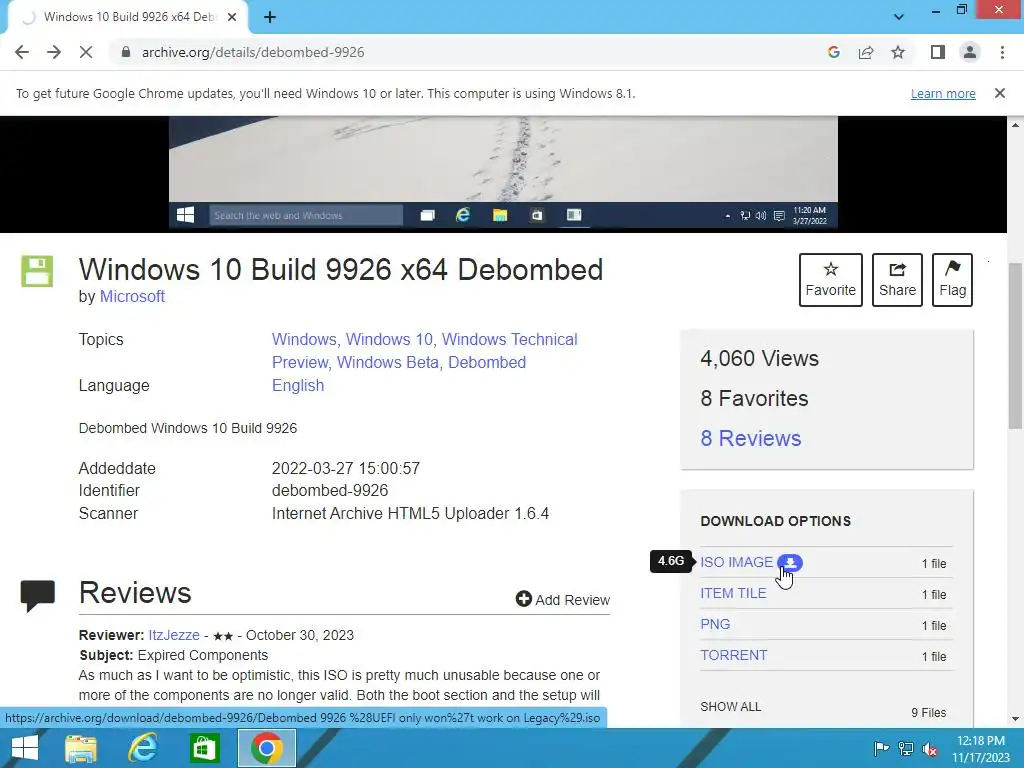The height and width of the screenshot is (768, 1024).
Task: Click the muted volume tray icon
Action: [930, 749]
